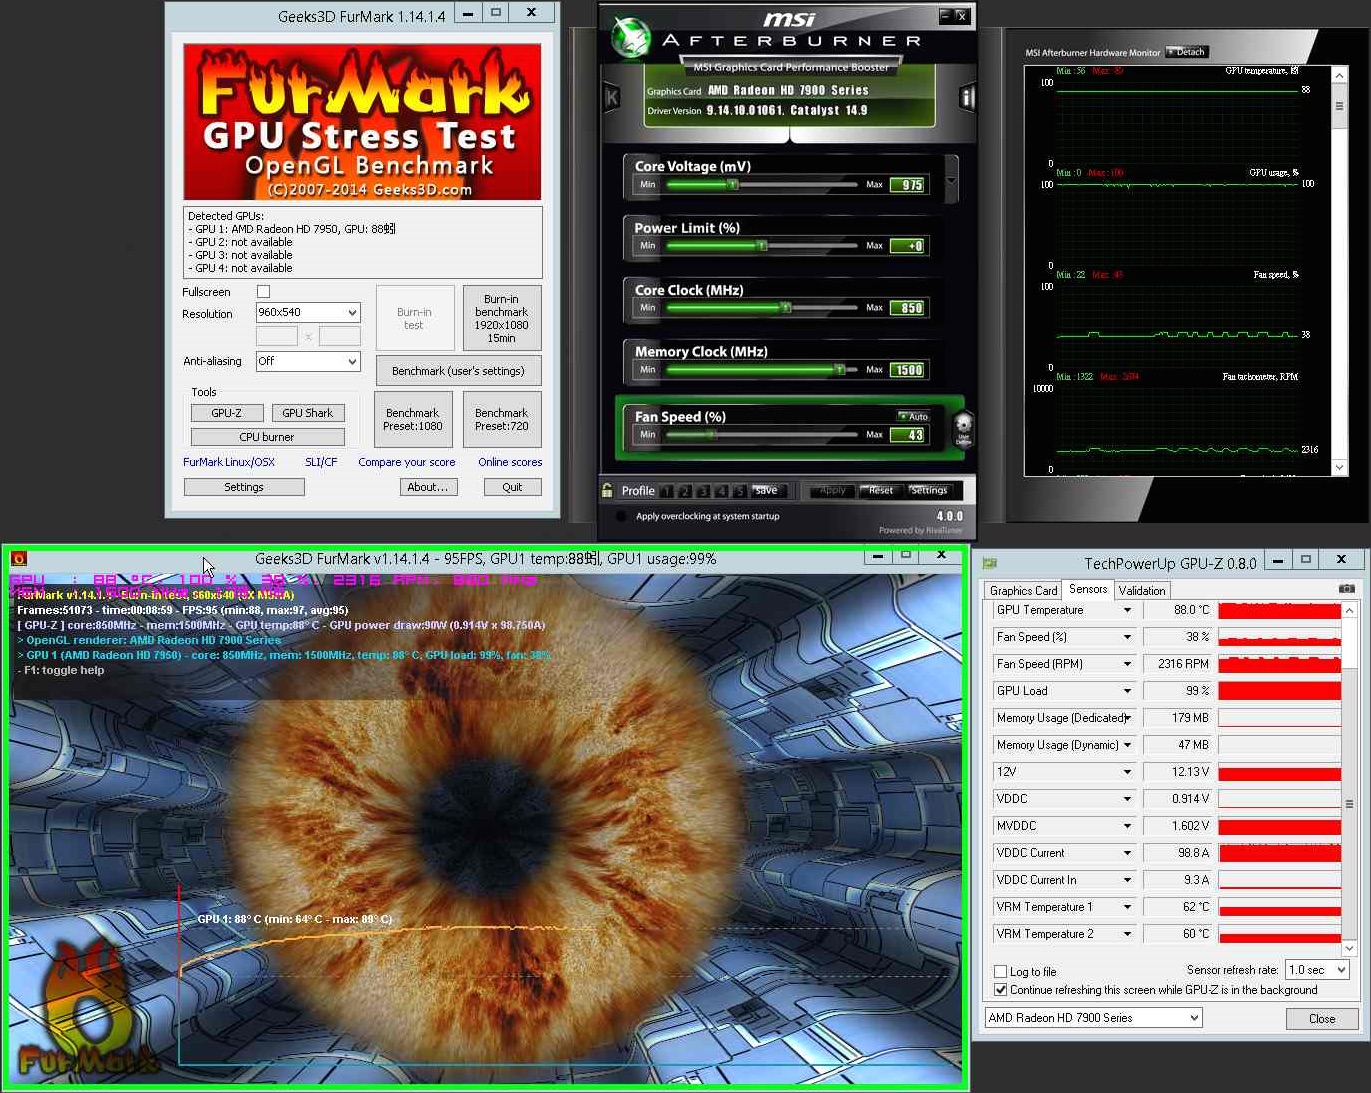Open the Online scores link

click(x=510, y=462)
